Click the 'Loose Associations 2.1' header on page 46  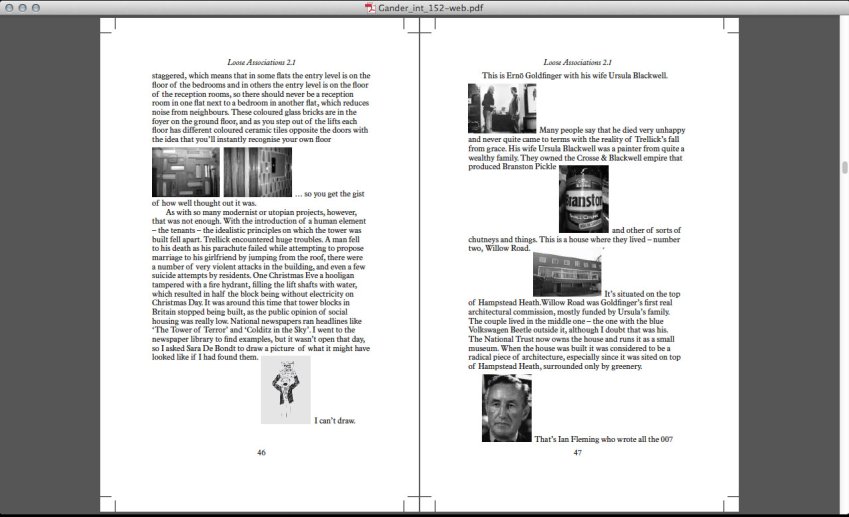pyautogui.click(x=262, y=62)
